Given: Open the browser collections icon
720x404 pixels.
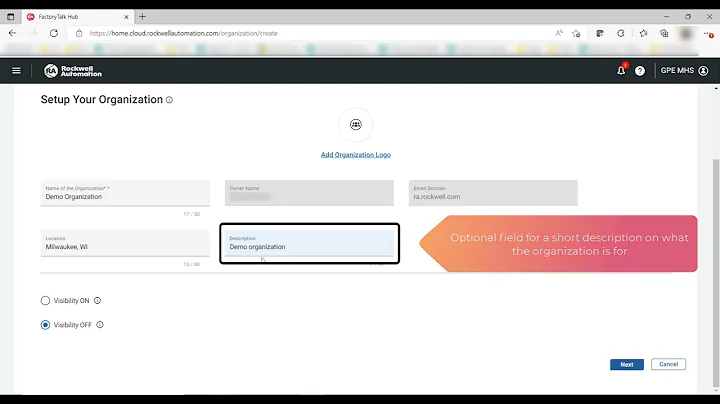Looking at the screenshot, I should click(x=664, y=33).
